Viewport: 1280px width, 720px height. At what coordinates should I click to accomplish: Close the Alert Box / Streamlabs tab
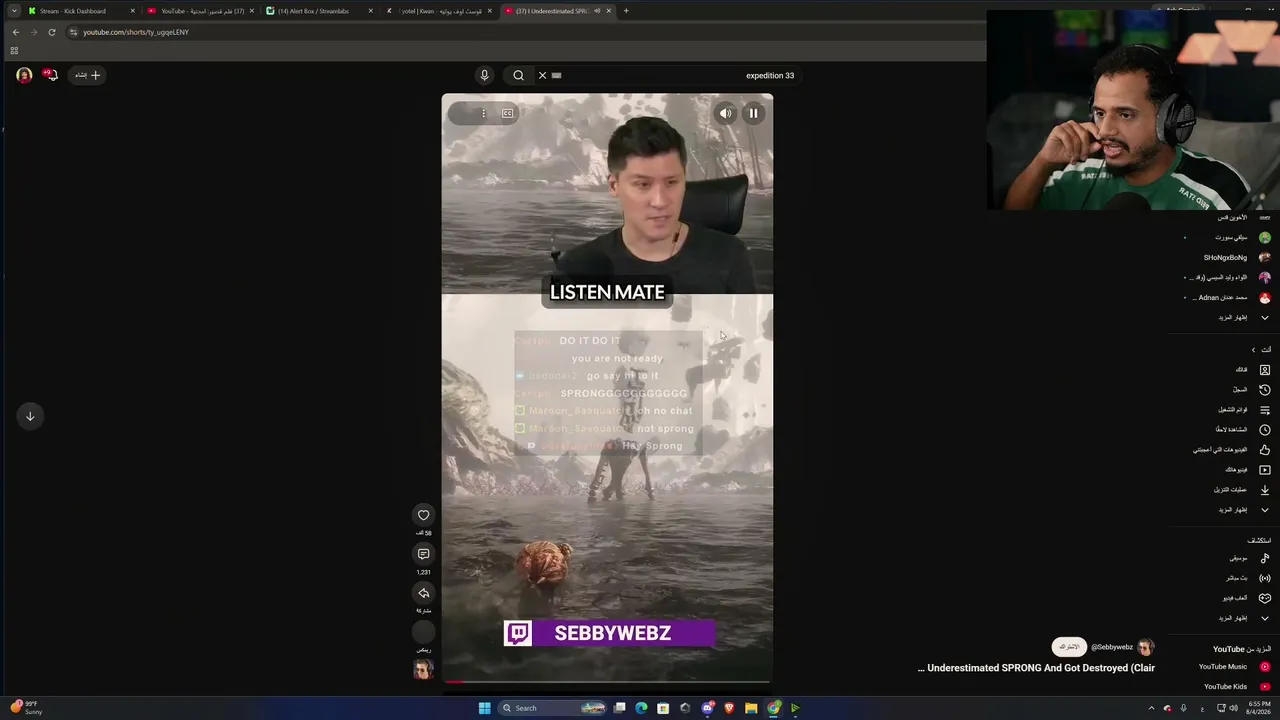pos(371,11)
